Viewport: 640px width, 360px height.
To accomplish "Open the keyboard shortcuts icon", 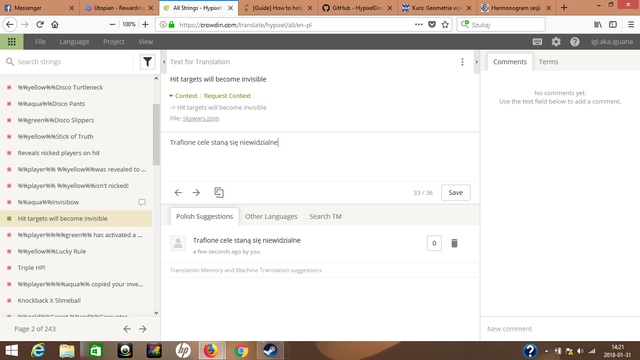I will coord(538,42).
